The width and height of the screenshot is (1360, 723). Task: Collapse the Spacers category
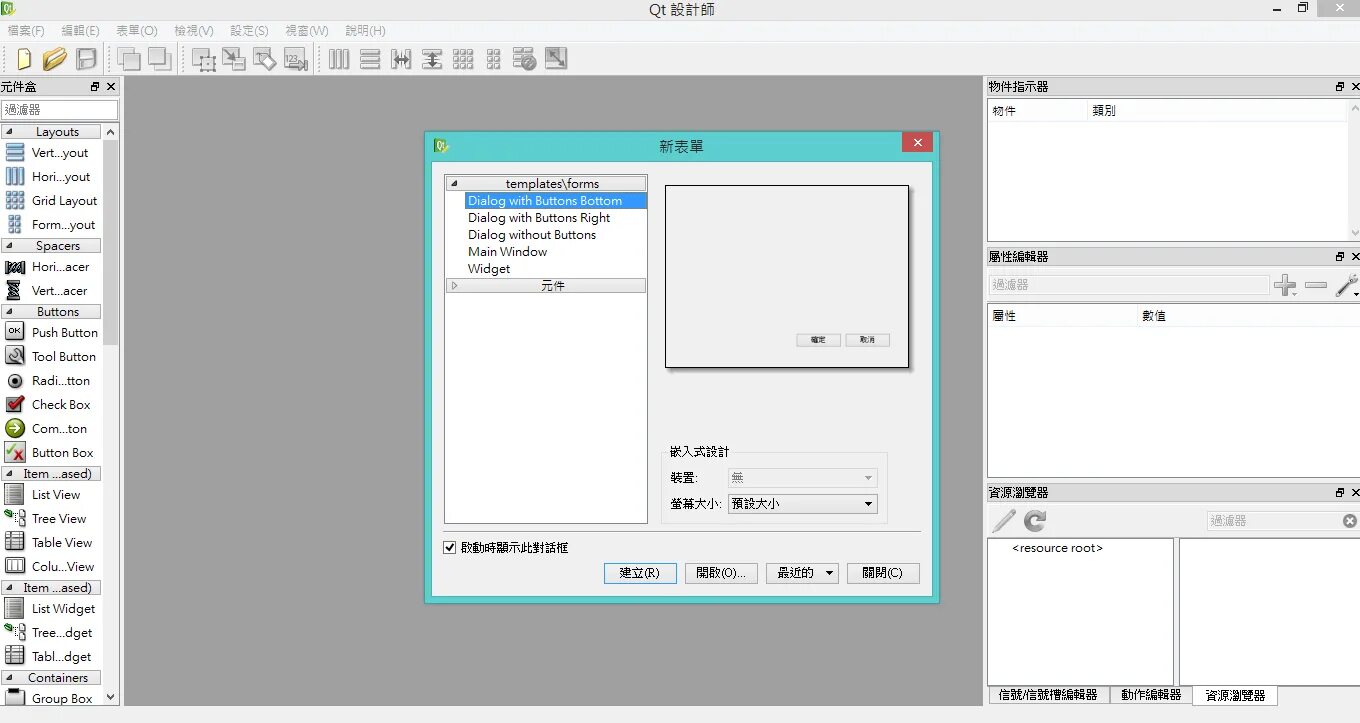(9, 246)
